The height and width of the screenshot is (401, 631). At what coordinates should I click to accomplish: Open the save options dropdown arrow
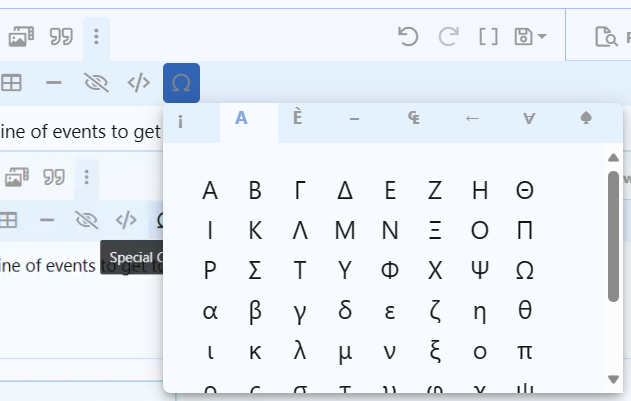pos(542,37)
